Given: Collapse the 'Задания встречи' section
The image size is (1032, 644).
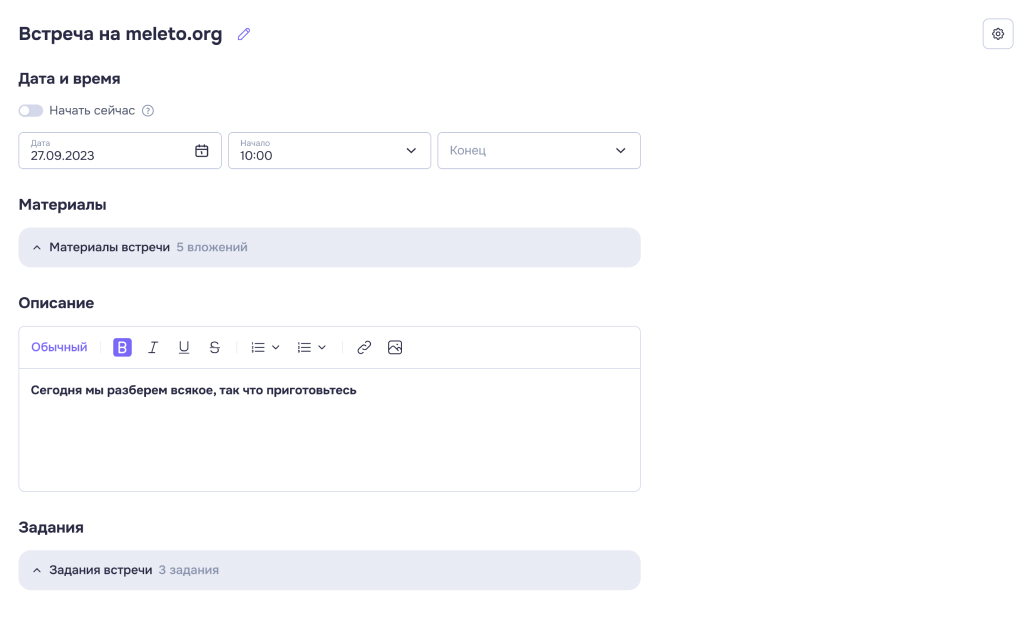Looking at the screenshot, I should point(329,570).
